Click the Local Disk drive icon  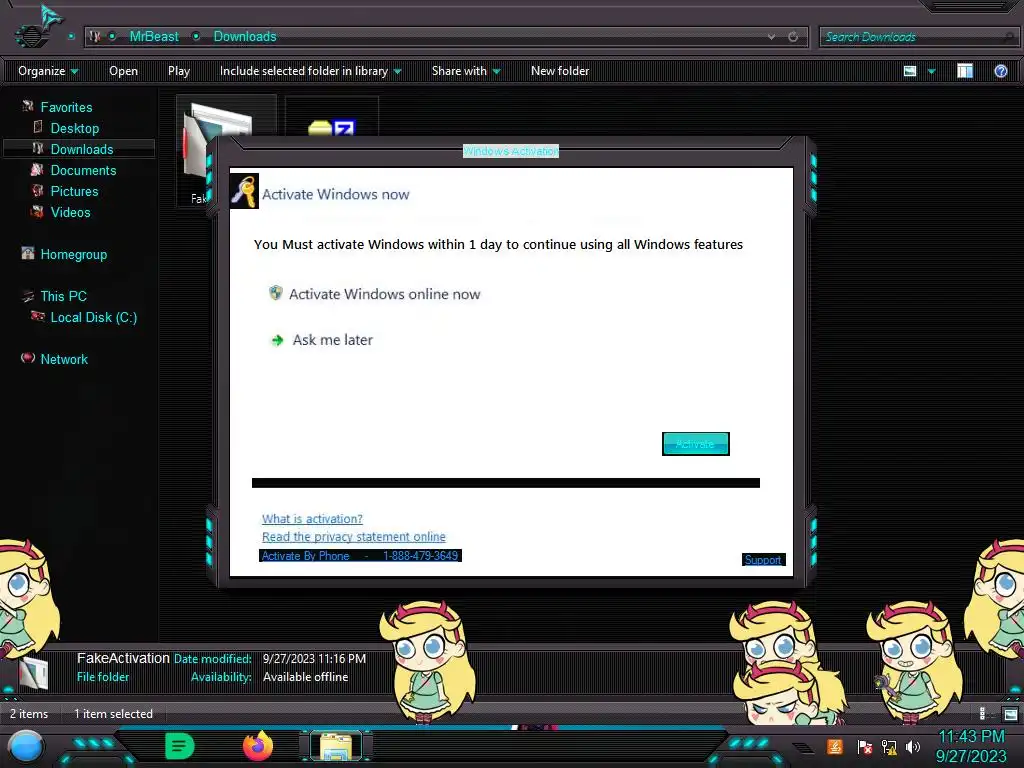pyautogui.click(x=38, y=316)
